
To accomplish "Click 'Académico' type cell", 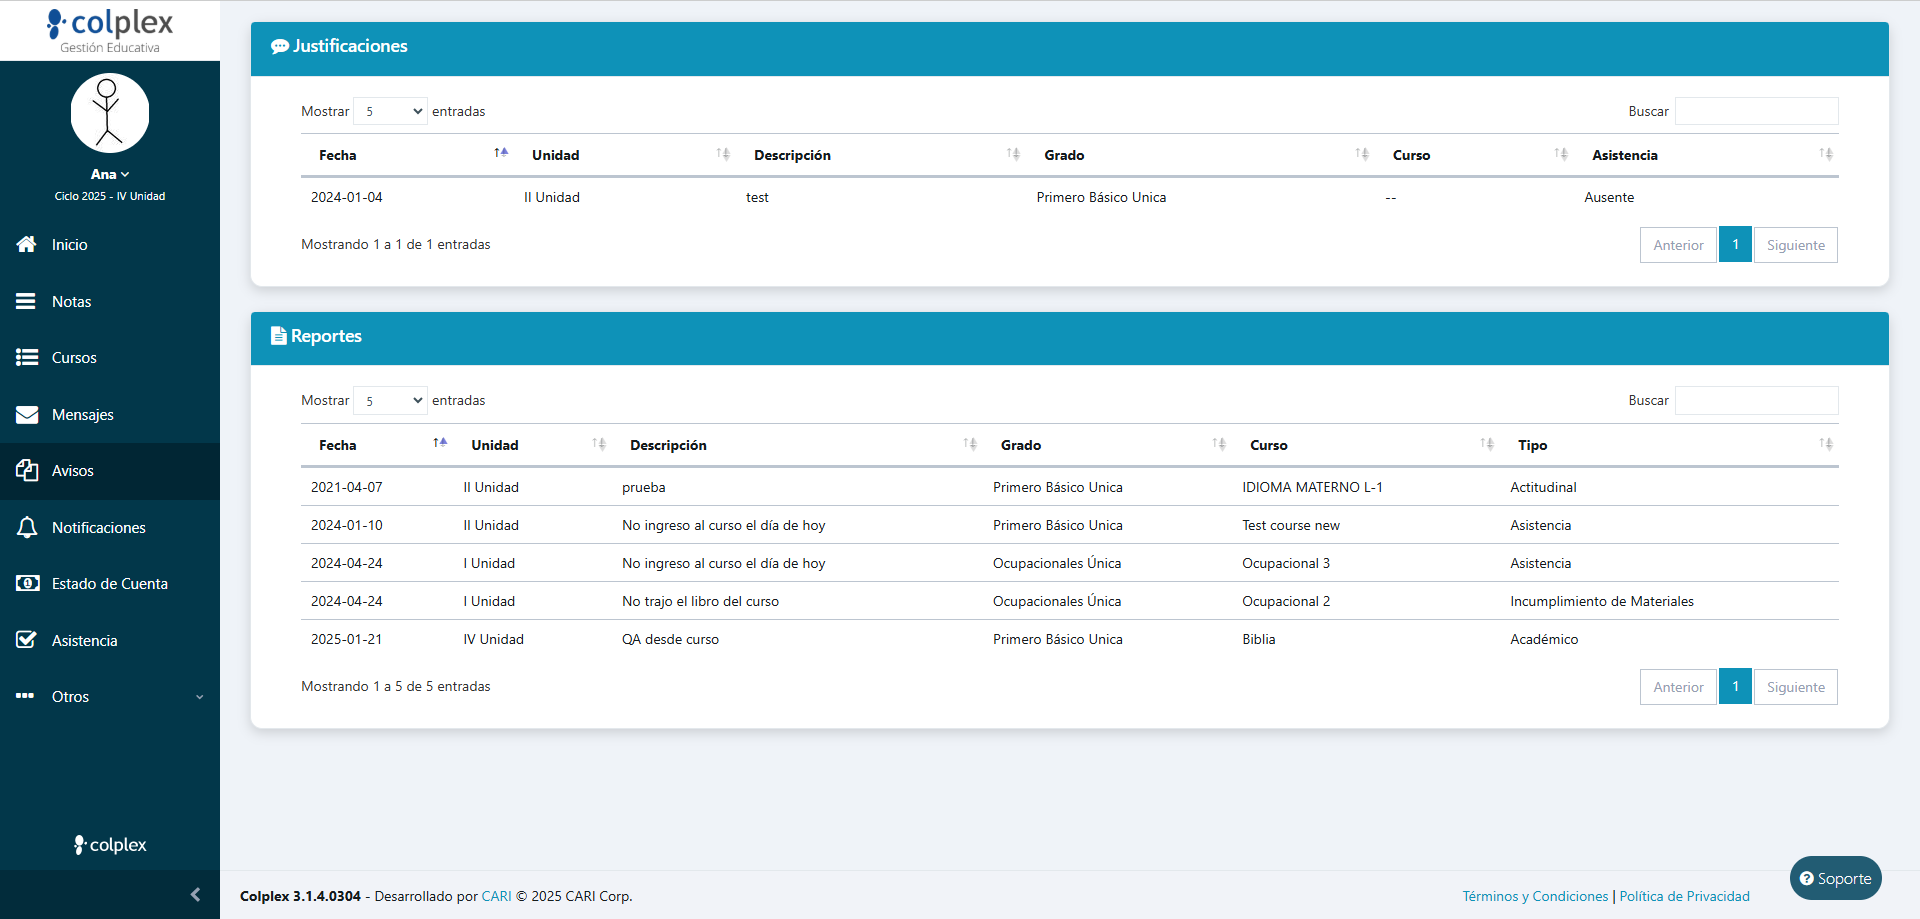I will point(1544,639).
